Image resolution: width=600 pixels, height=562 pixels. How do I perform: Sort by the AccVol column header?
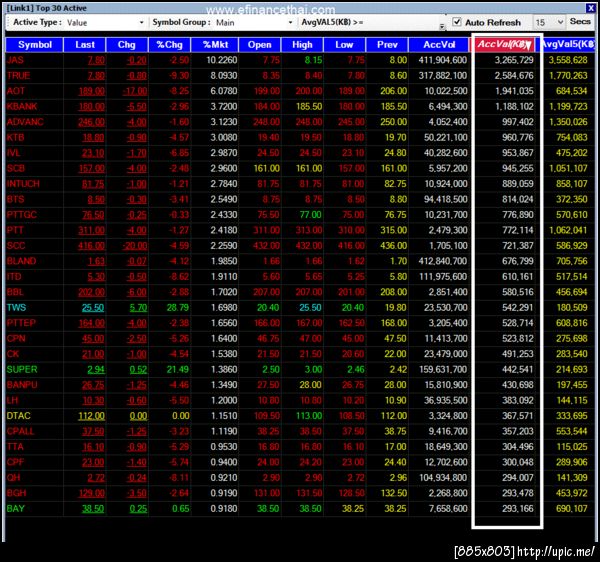(439, 45)
